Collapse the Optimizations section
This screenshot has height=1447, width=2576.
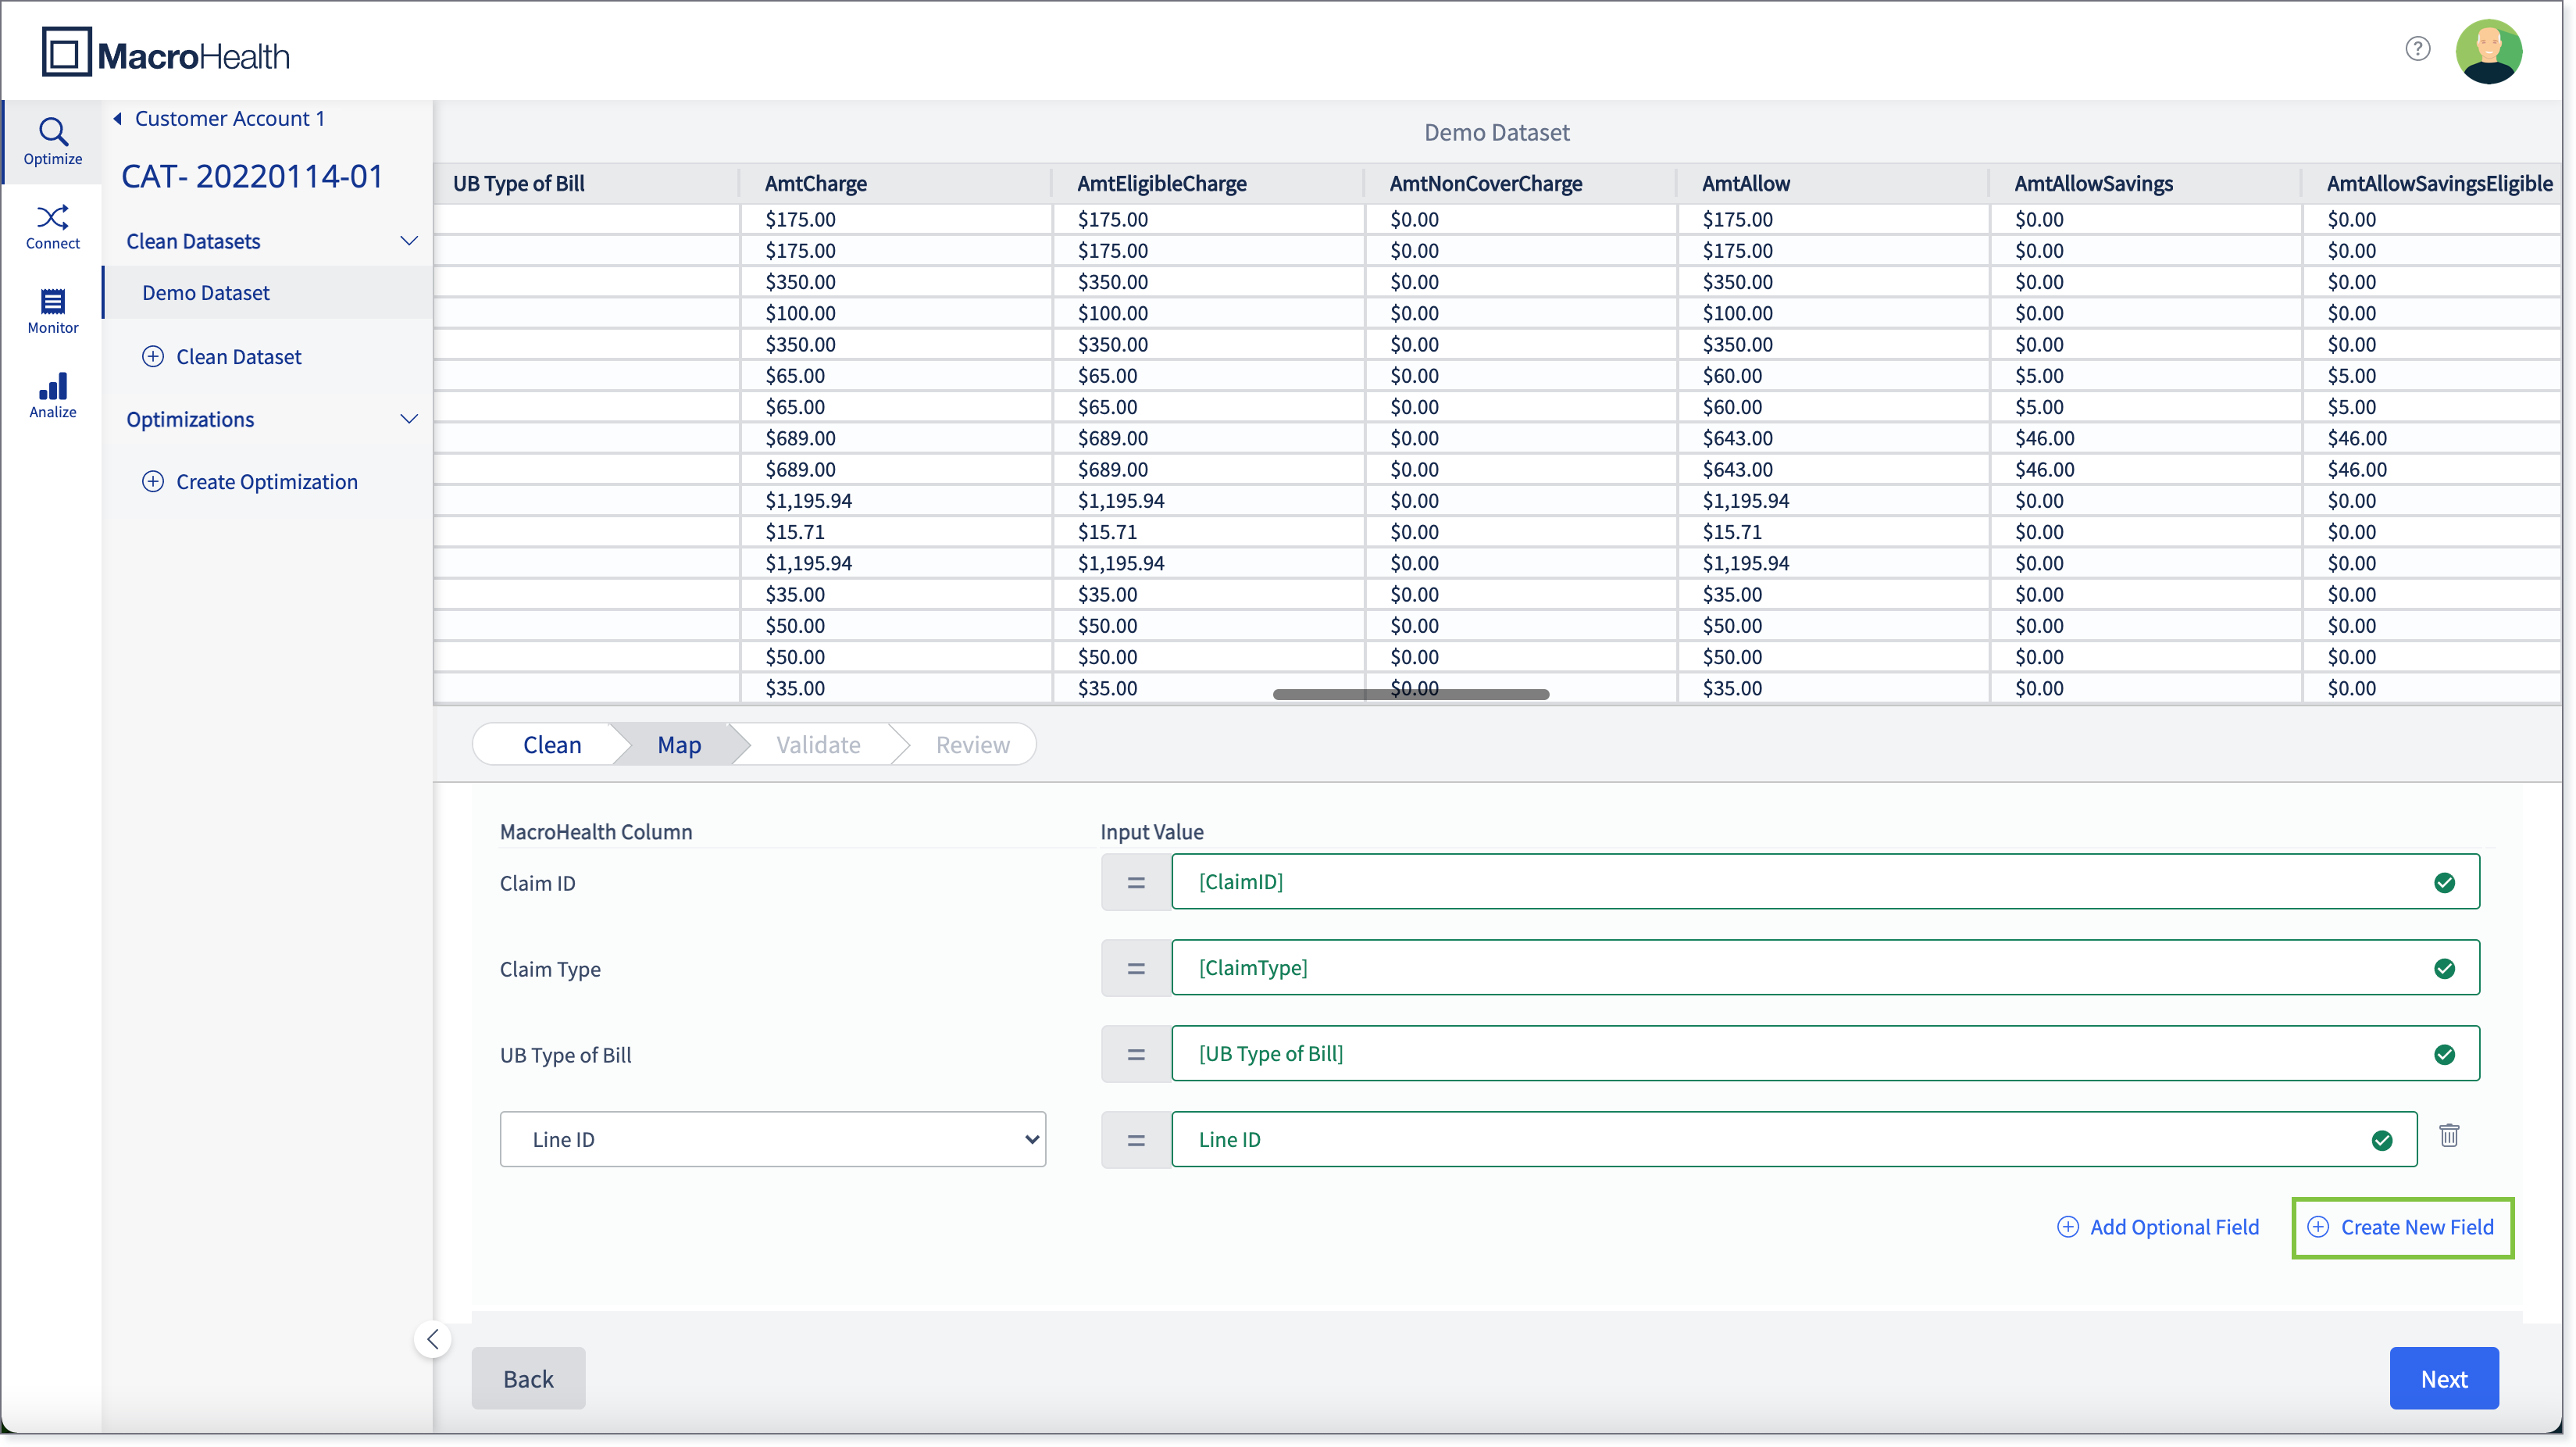click(408, 419)
